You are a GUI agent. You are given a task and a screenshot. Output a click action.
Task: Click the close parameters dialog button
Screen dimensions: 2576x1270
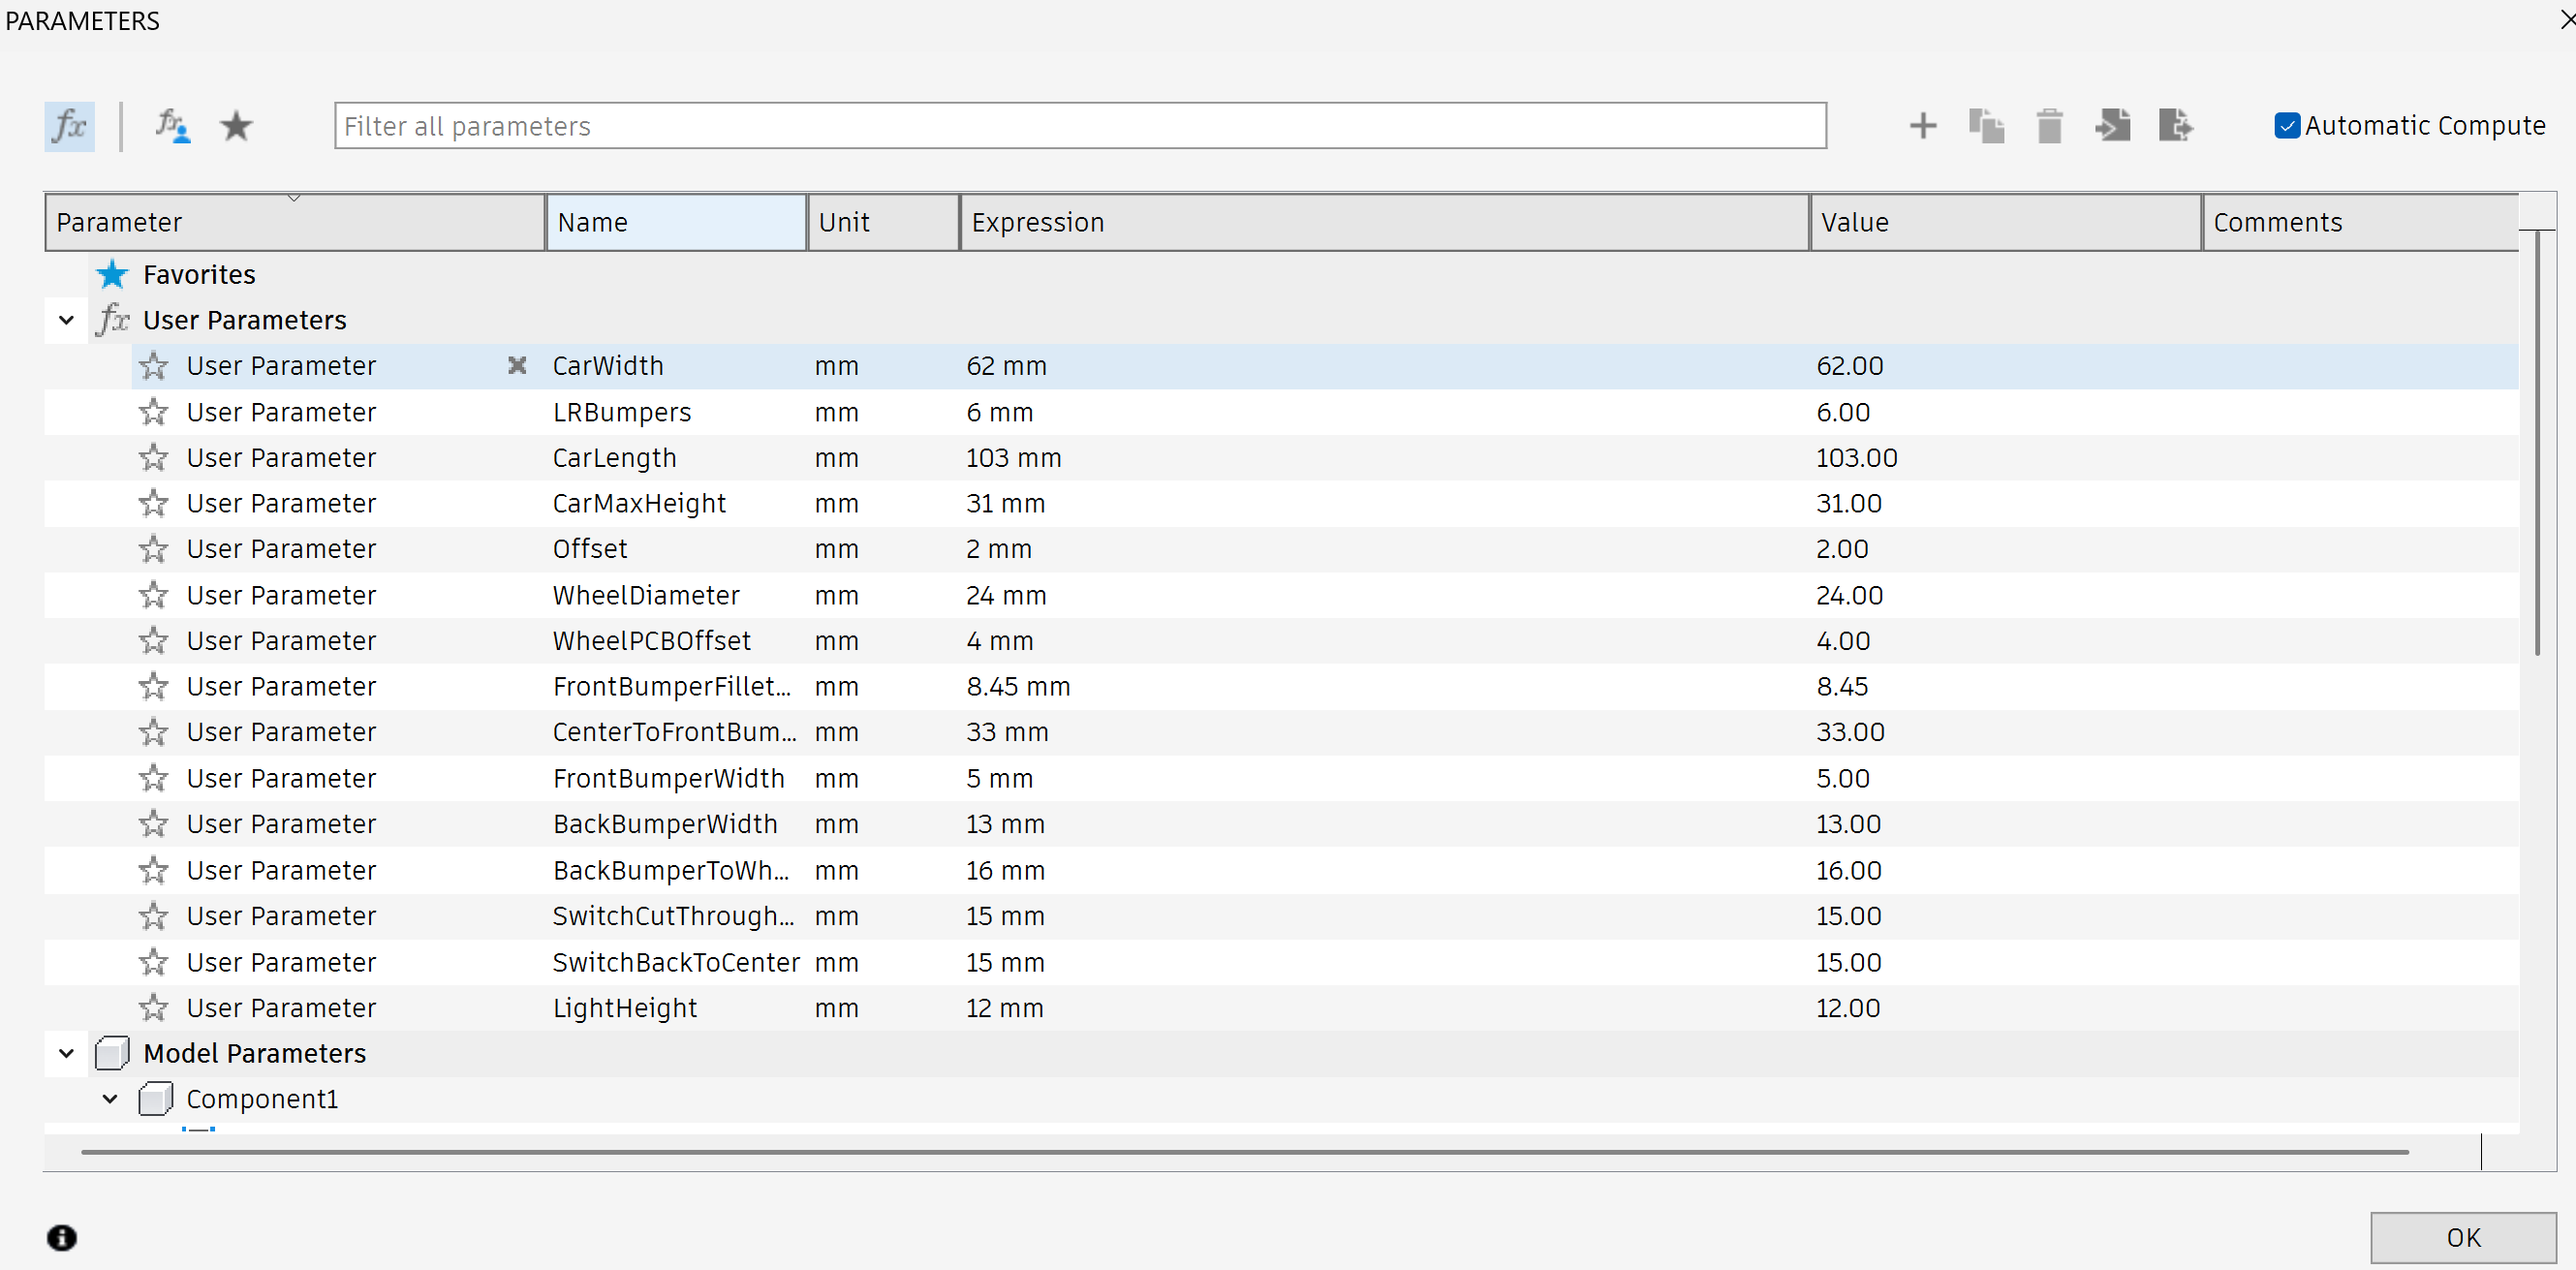click(2561, 19)
